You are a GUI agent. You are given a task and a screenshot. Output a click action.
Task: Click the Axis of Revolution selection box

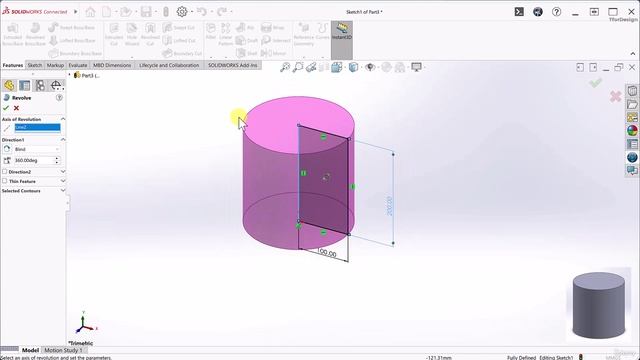(37, 128)
